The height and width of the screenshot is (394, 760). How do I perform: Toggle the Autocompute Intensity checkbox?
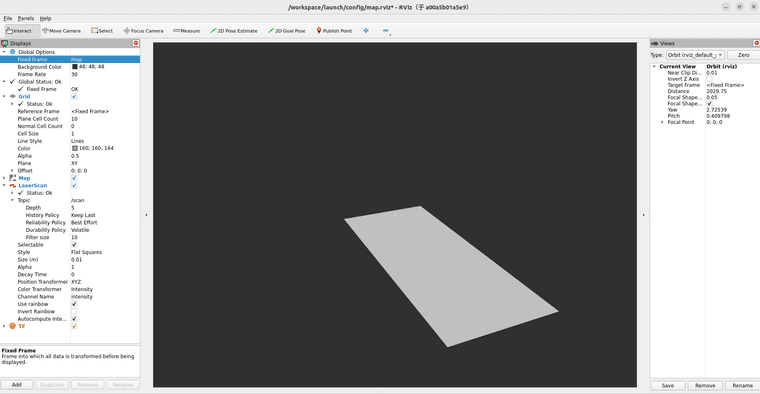click(74, 319)
